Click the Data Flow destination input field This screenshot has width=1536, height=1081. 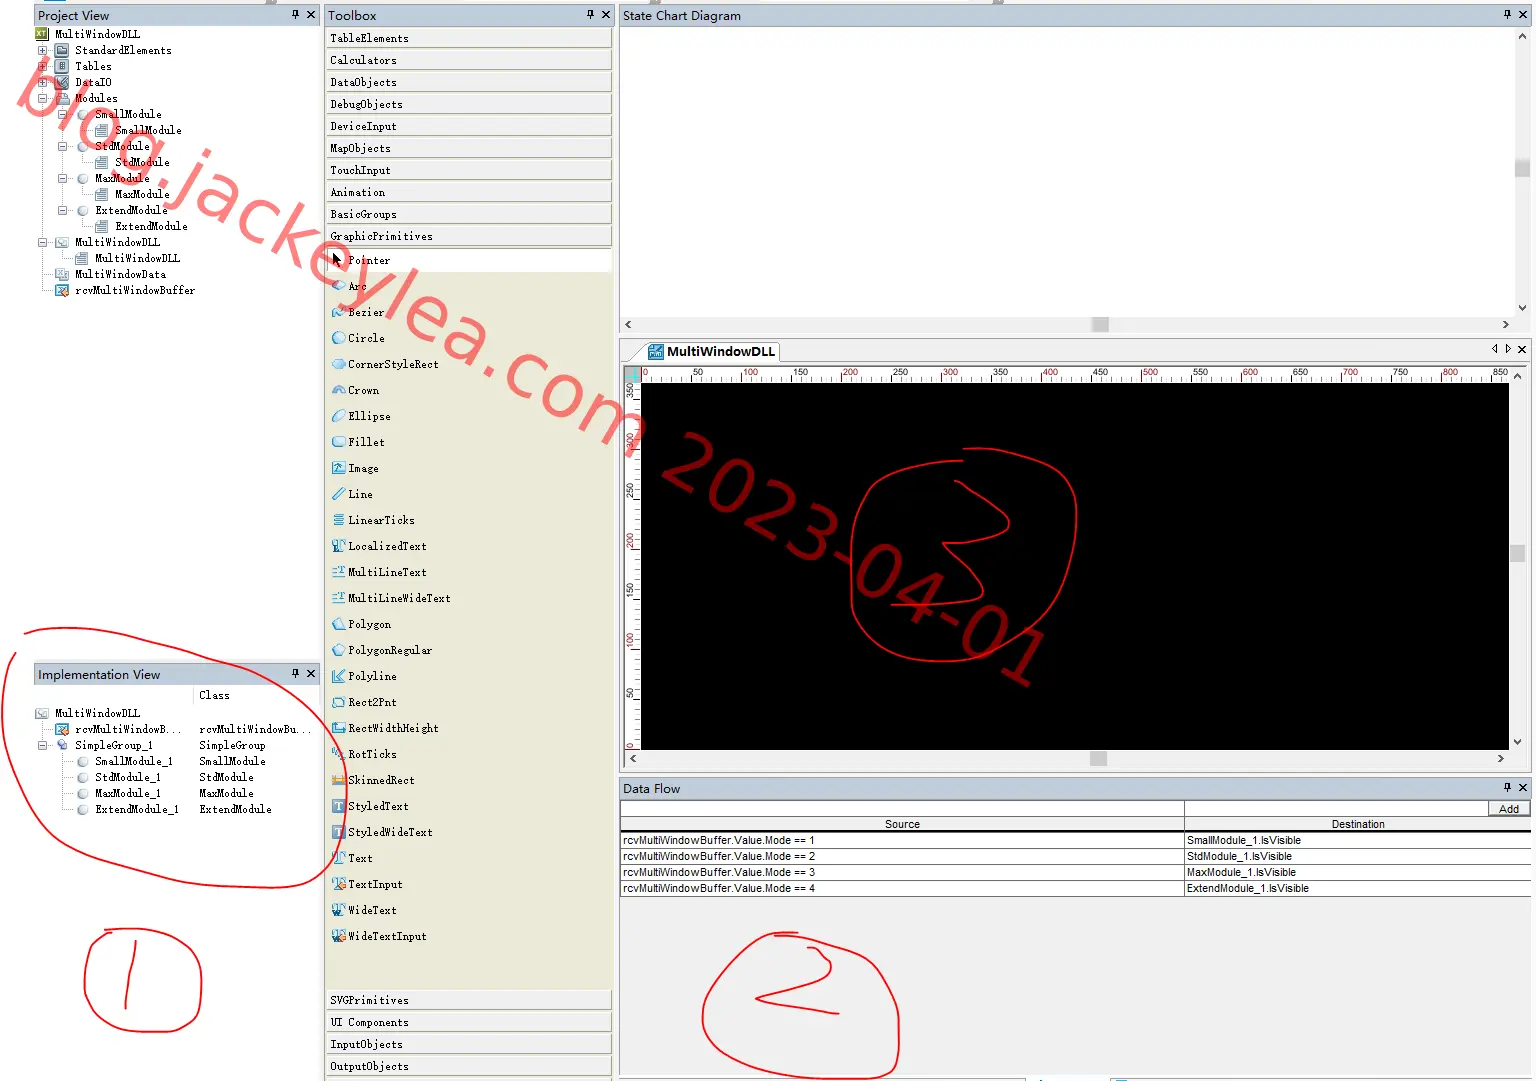point(1336,808)
